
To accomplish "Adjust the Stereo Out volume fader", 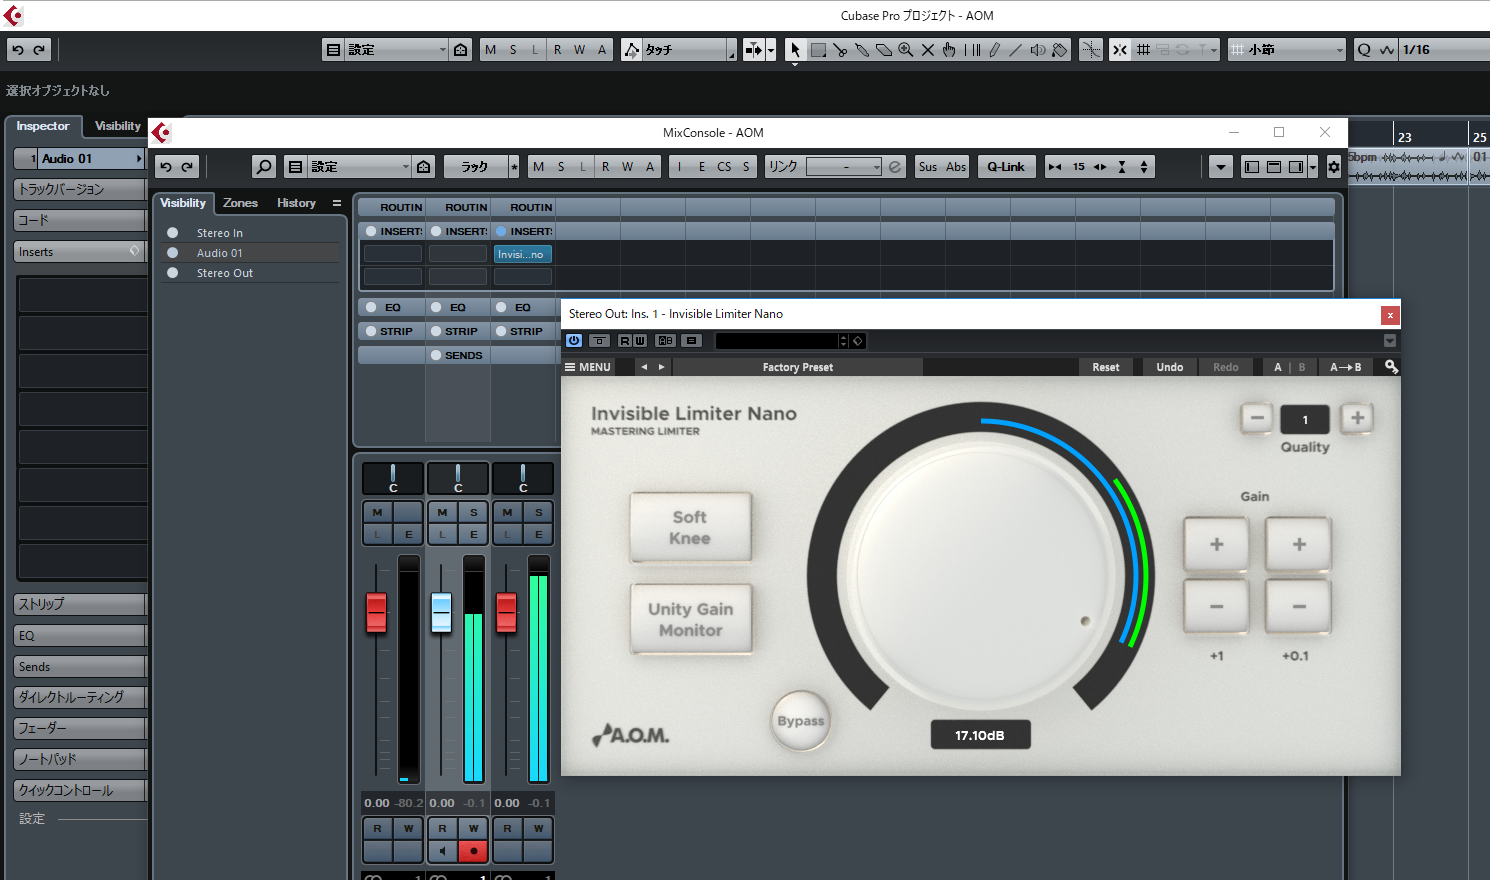I will pos(506,612).
